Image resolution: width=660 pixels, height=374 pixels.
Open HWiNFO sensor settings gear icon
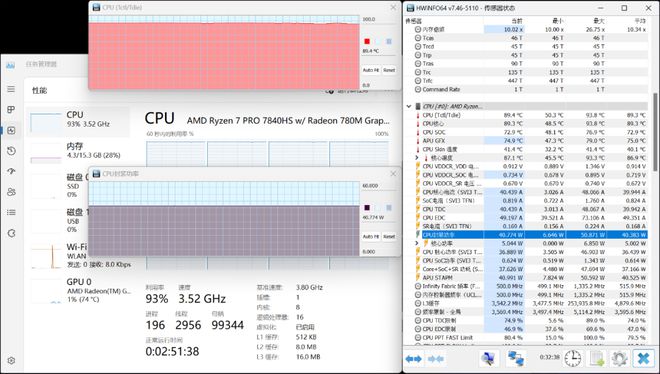click(x=619, y=358)
